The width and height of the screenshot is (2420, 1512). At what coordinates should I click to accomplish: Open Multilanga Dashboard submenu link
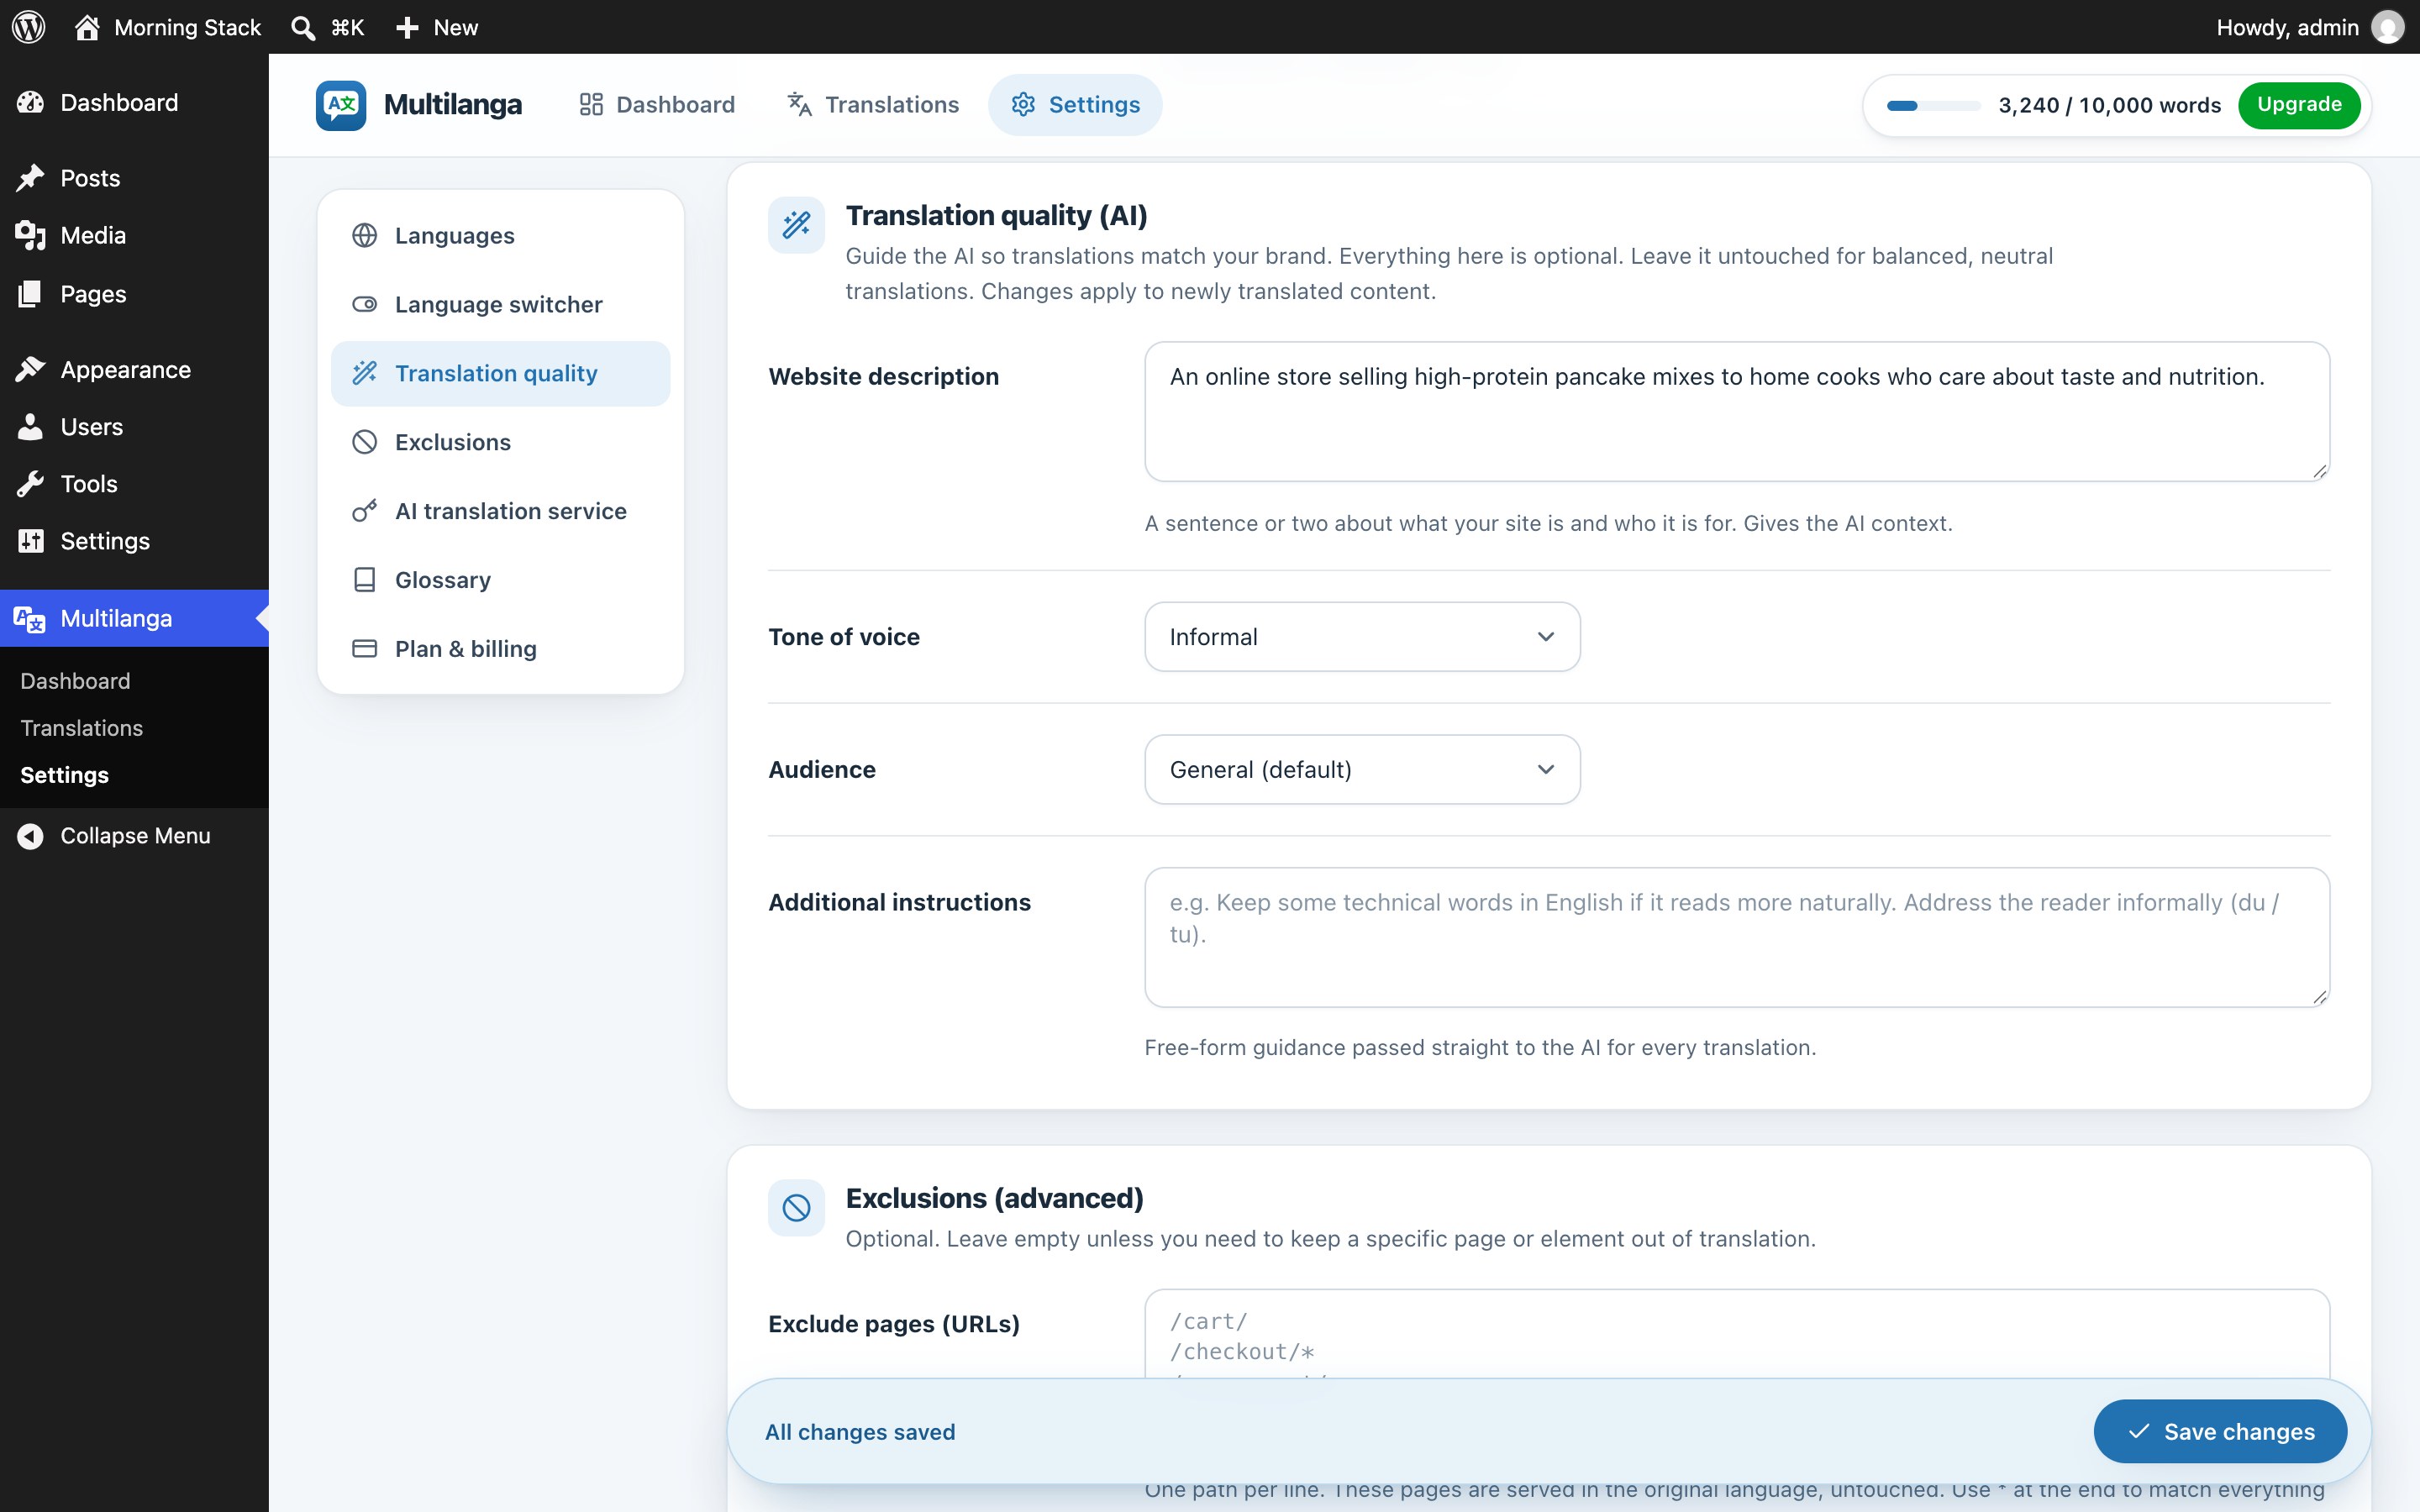[x=75, y=681]
